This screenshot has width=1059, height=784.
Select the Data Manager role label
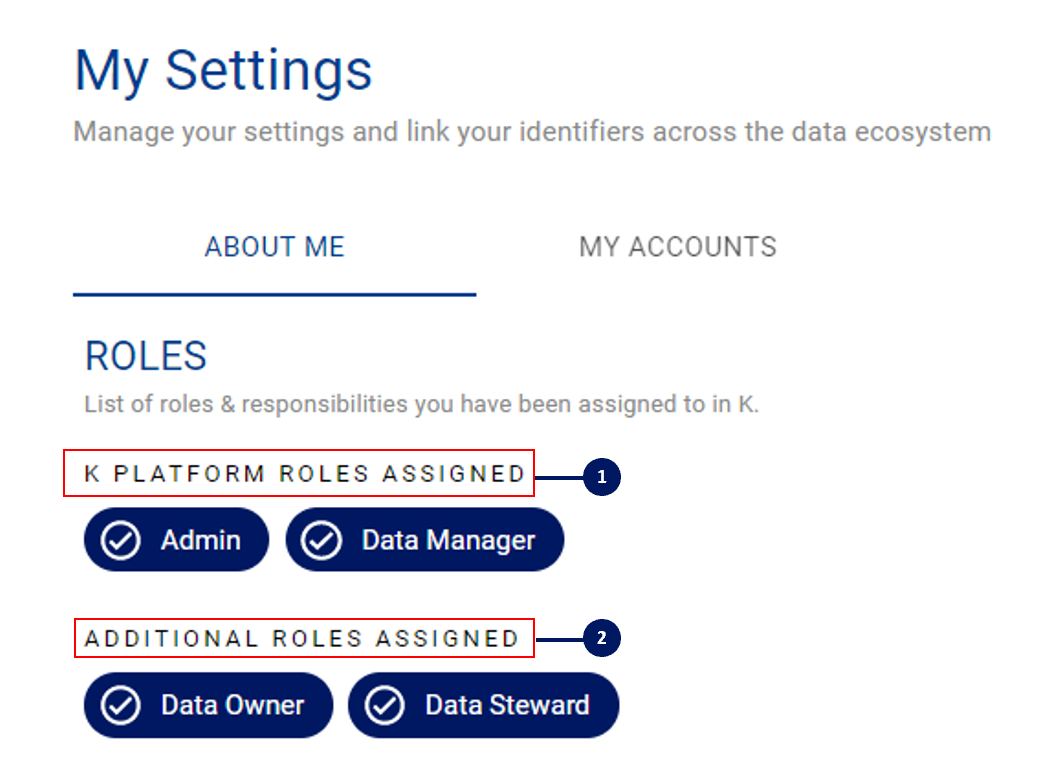coord(448,540)
